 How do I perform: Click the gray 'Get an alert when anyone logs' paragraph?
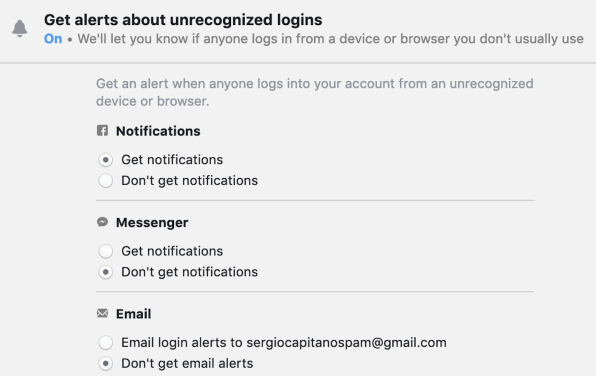314,92
